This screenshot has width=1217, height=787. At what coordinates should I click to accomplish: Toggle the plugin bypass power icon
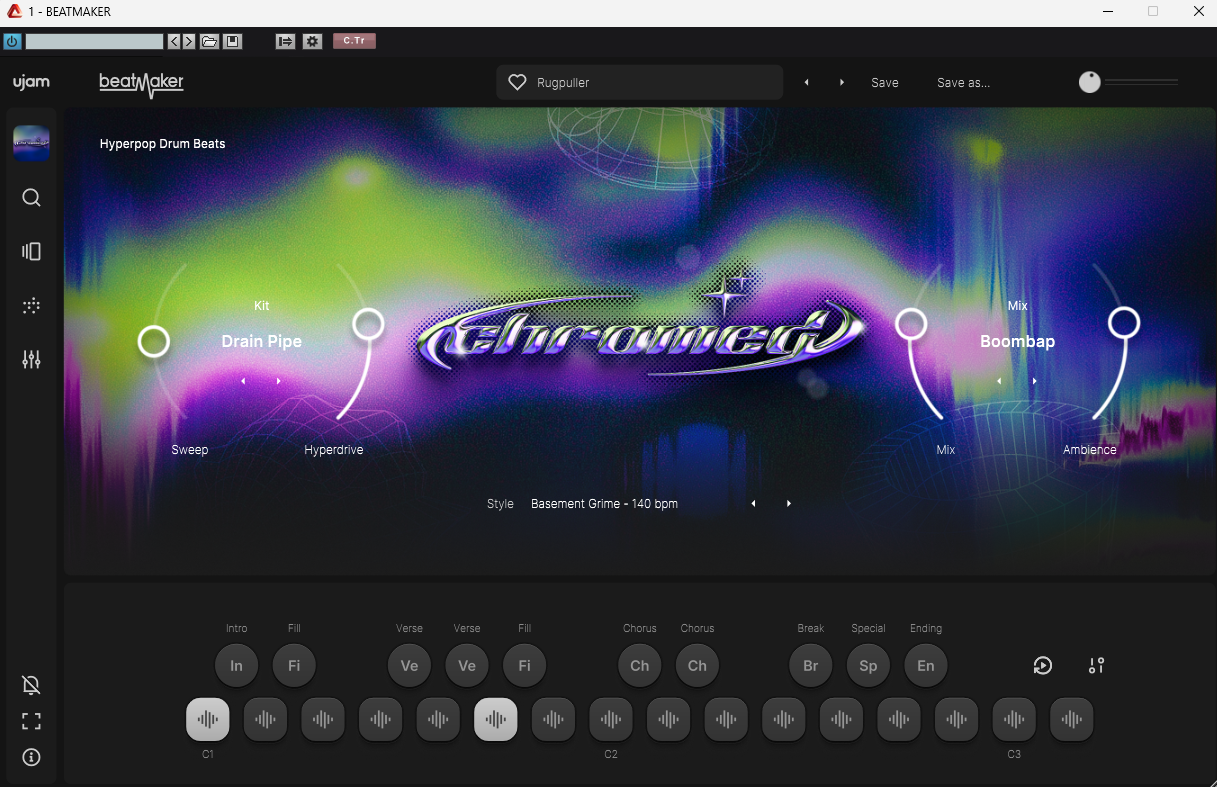point(12,41)
